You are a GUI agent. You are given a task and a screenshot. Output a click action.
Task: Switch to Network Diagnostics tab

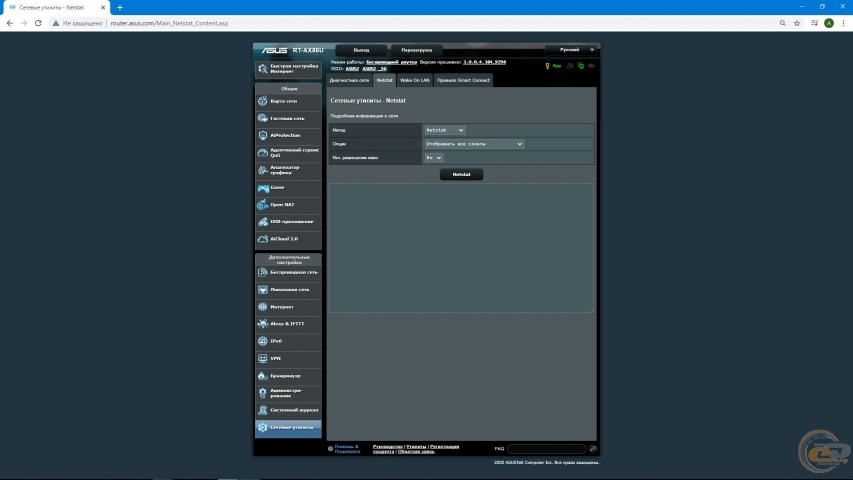pos(349,80)
